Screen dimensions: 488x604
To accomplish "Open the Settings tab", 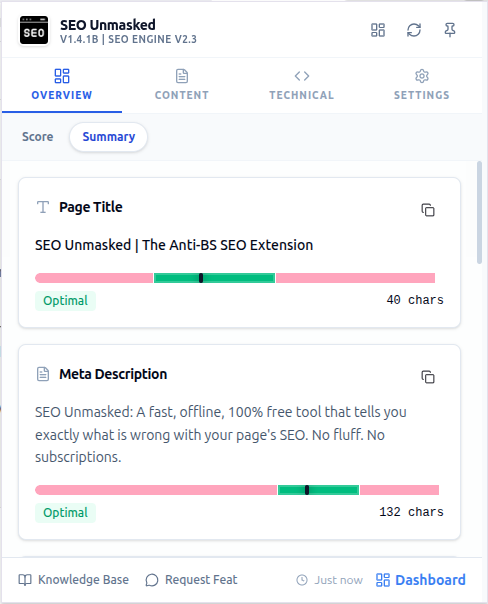I will [x=421, y=85].
